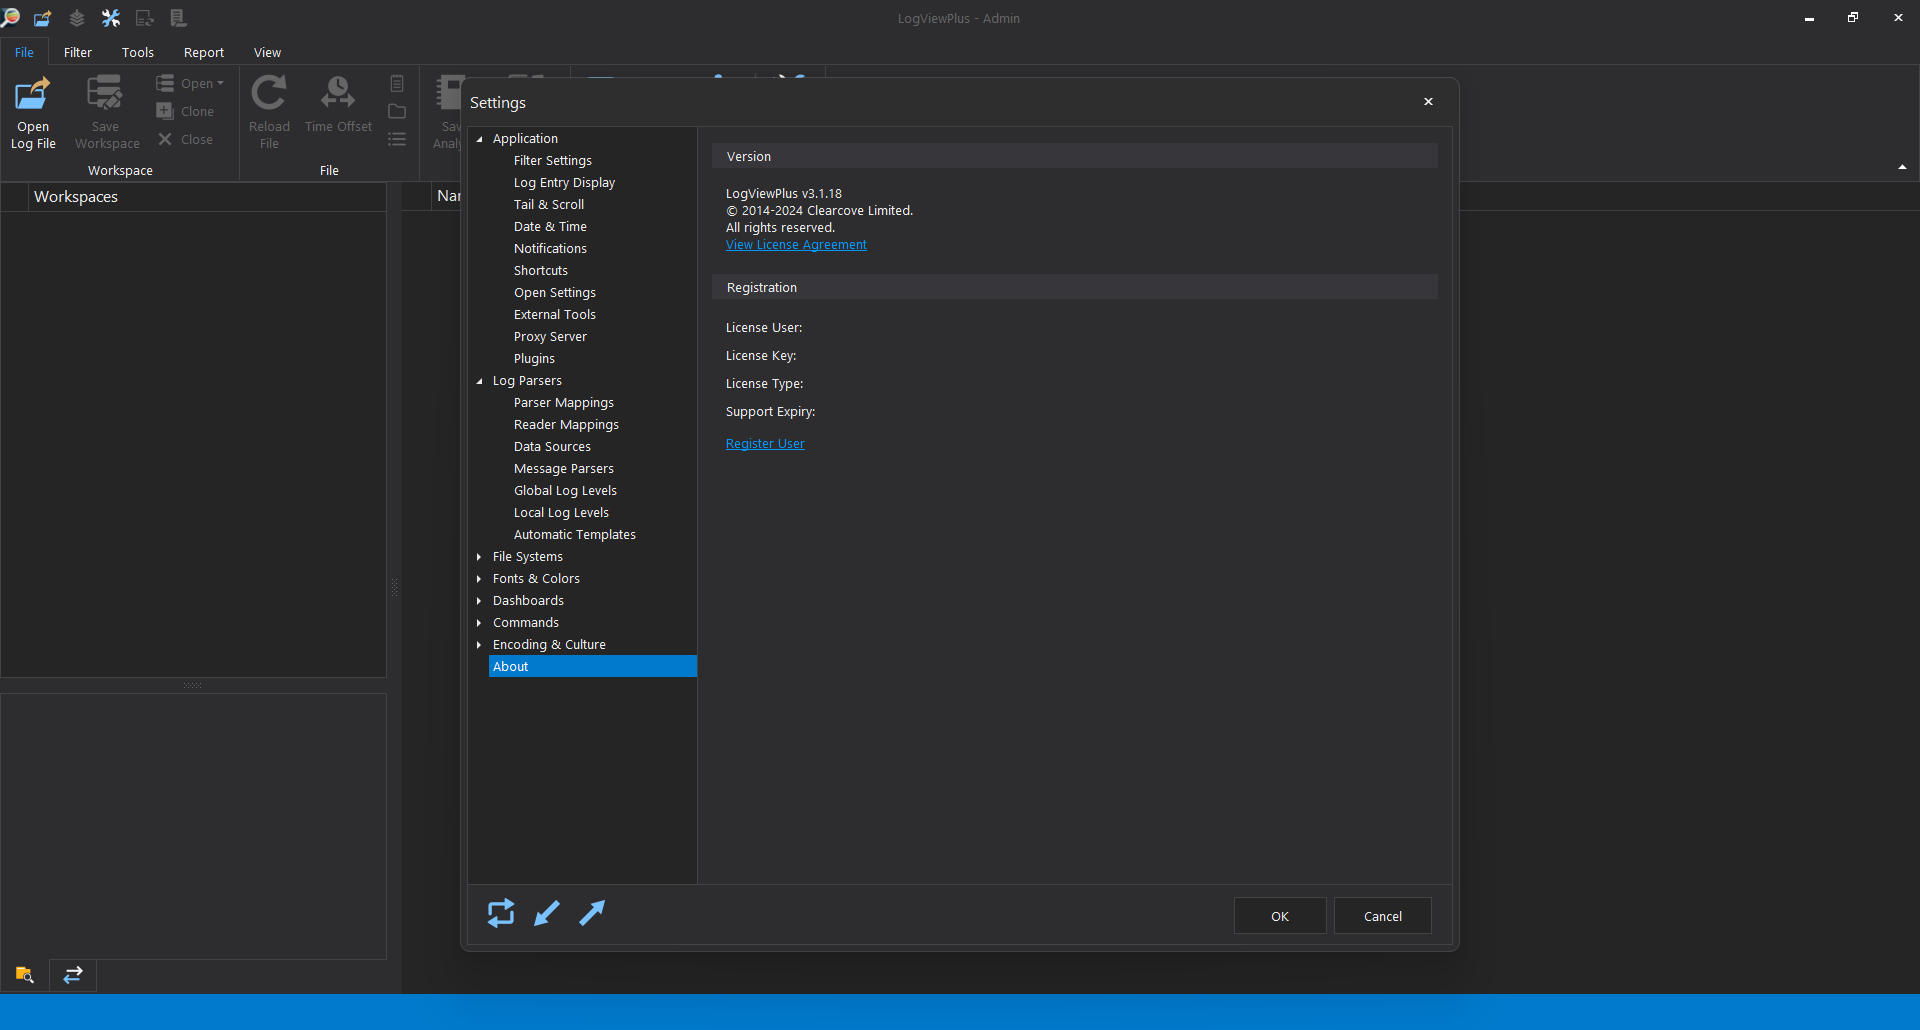Select Data Sources in the tree
1920x1030 pixels.
(552, 447)
